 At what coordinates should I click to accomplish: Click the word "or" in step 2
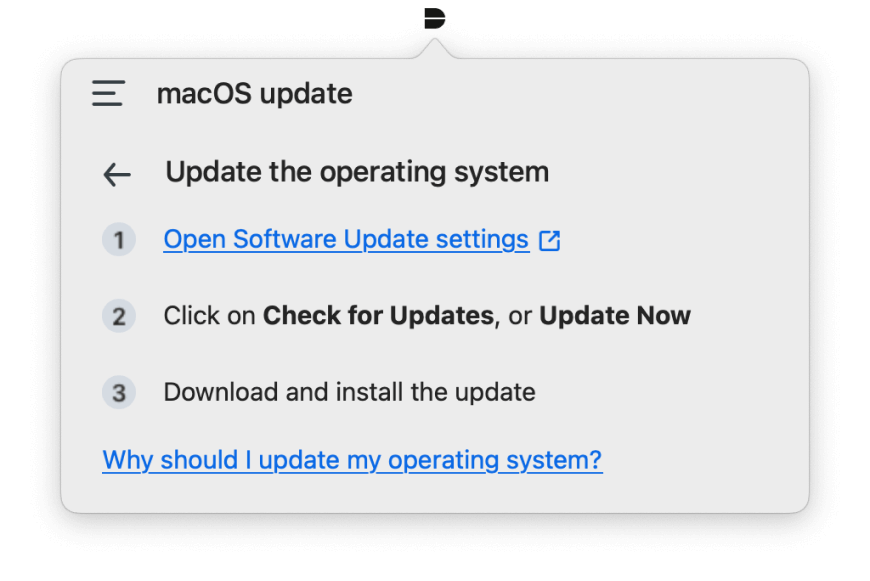pyautogui.click(x=519, y=317)
